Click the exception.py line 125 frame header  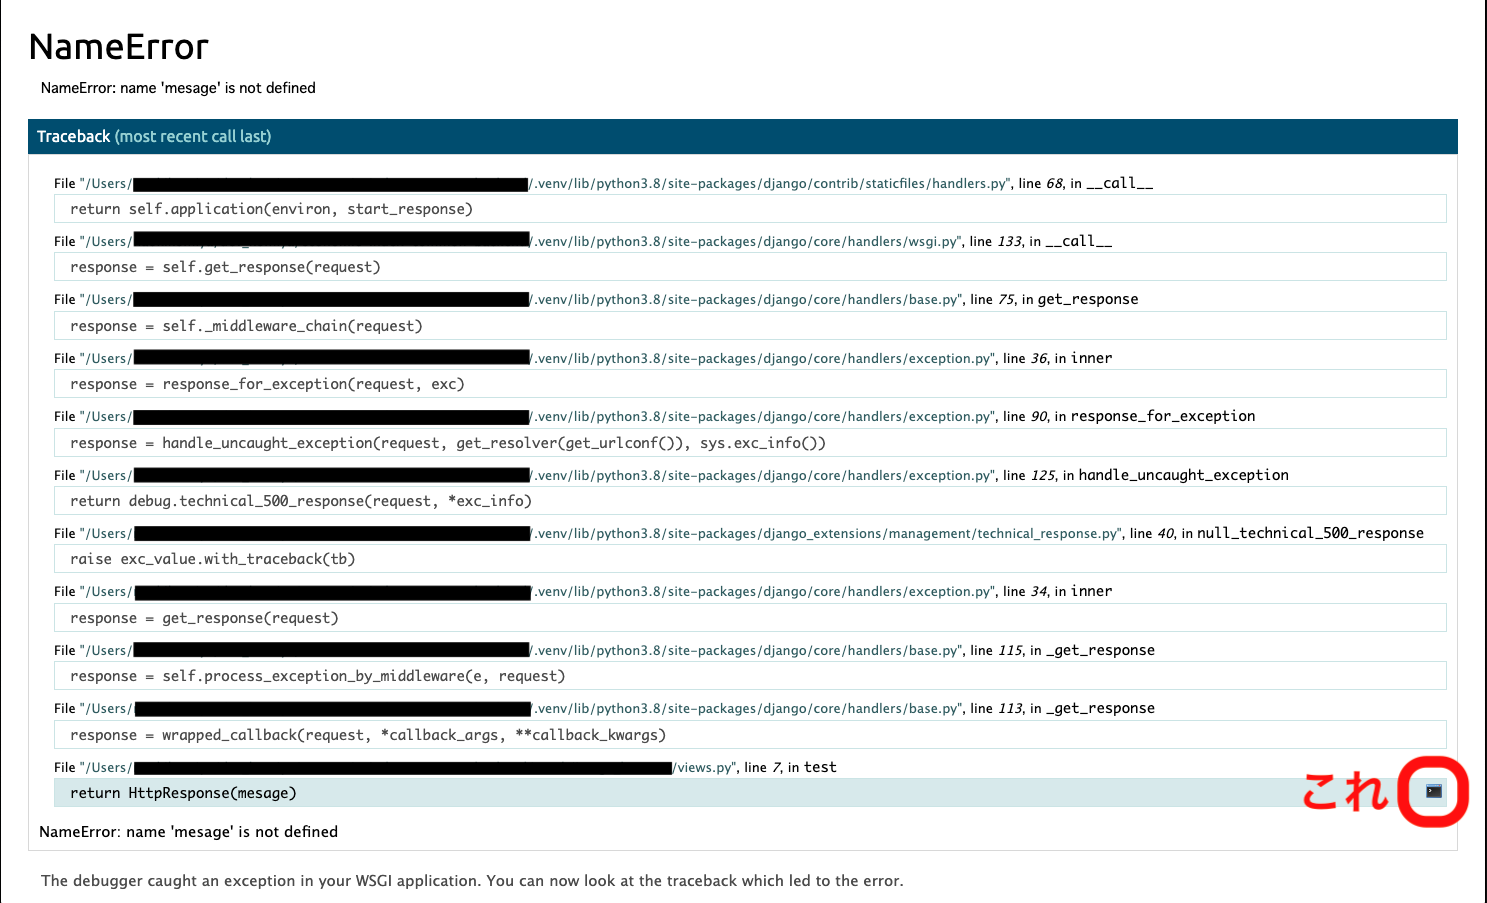pyautogui.click(x=671, y=475)
